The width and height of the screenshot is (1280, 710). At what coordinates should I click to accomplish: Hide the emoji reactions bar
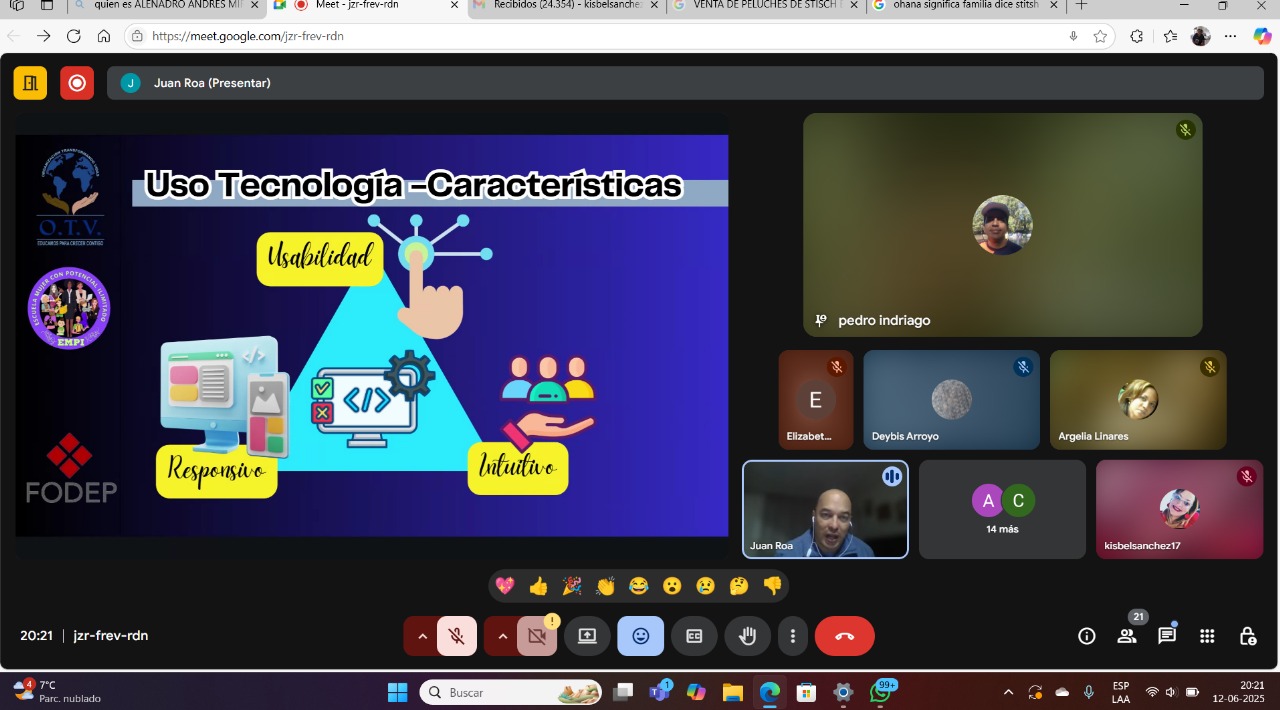[x=640, y=636]
